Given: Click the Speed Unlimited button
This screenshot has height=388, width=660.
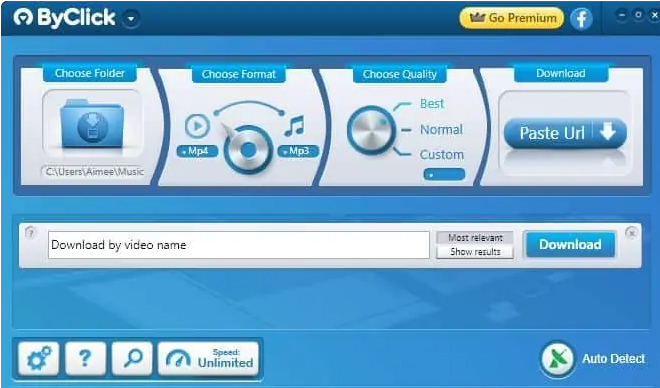Looking at the screenshot, I should pos(208,359).
